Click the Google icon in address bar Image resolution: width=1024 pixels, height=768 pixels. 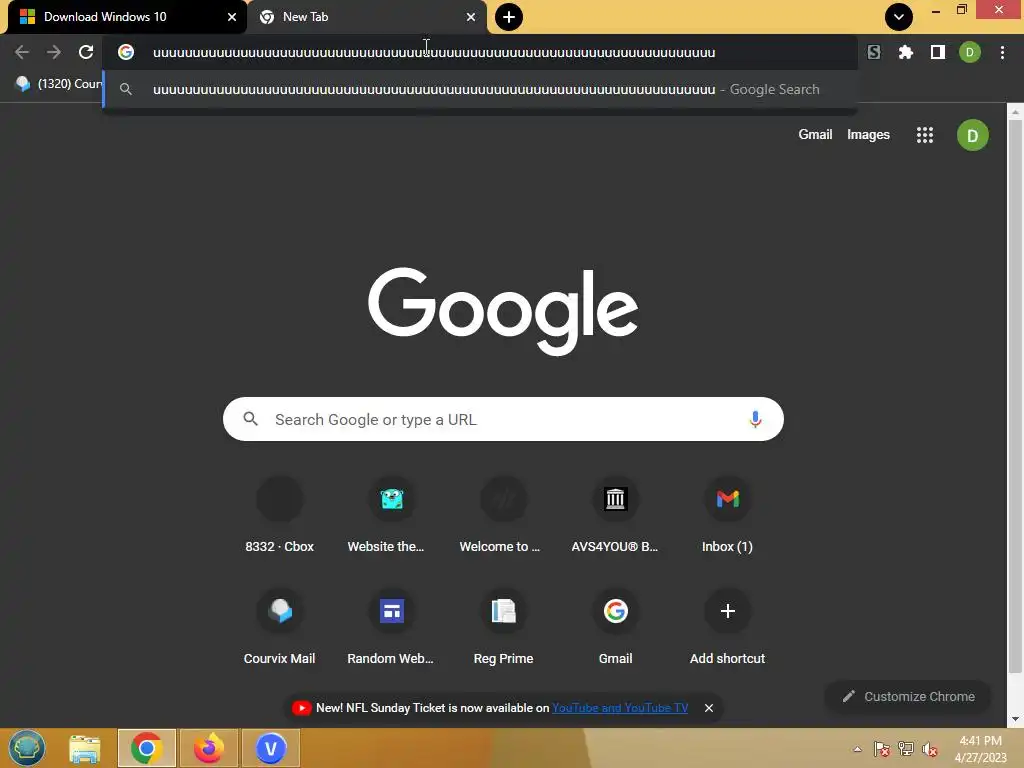point(126,52)
